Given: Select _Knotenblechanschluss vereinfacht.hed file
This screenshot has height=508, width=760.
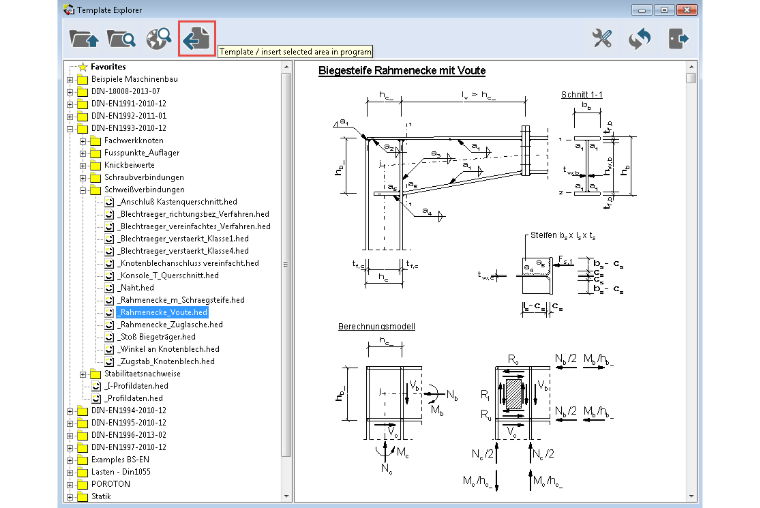Looking at the screenshot, I should pyautogui.click(x=189, y=263).
